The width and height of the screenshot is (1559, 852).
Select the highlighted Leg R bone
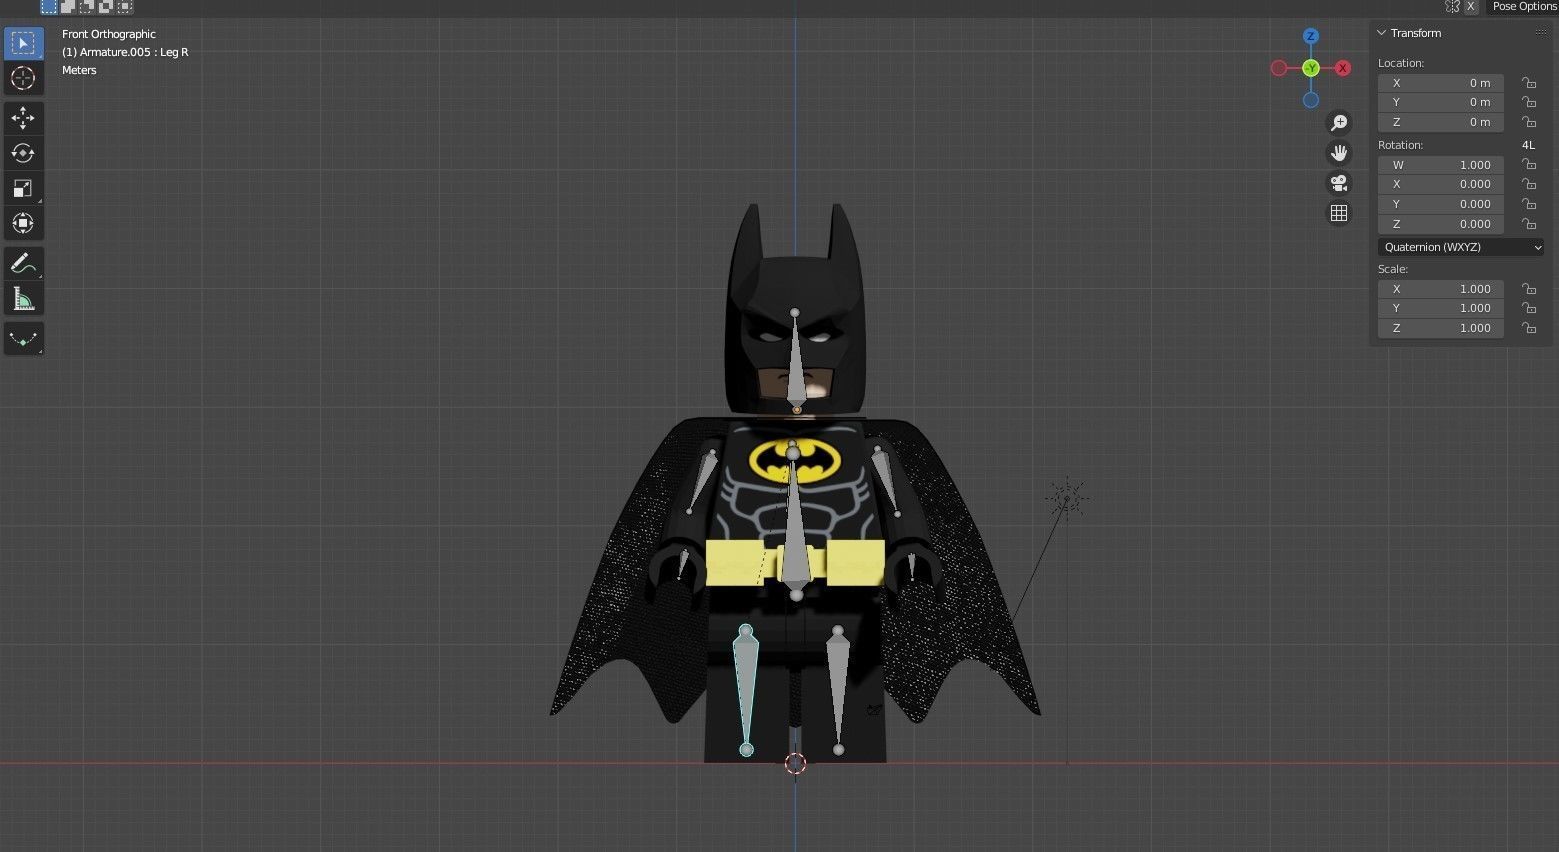pos(746,690)
